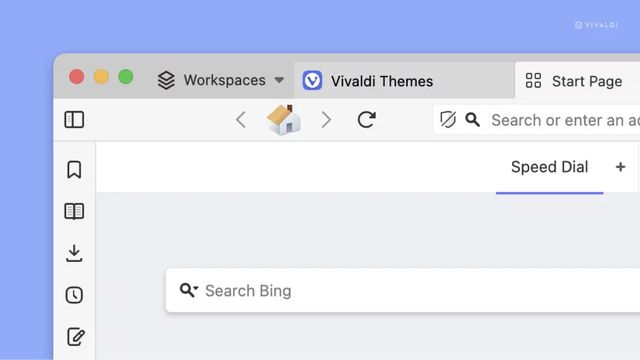The height and width of the screenshot is (360, 640).
Task: Toggle the side panel visibility button
Action: 74,120
